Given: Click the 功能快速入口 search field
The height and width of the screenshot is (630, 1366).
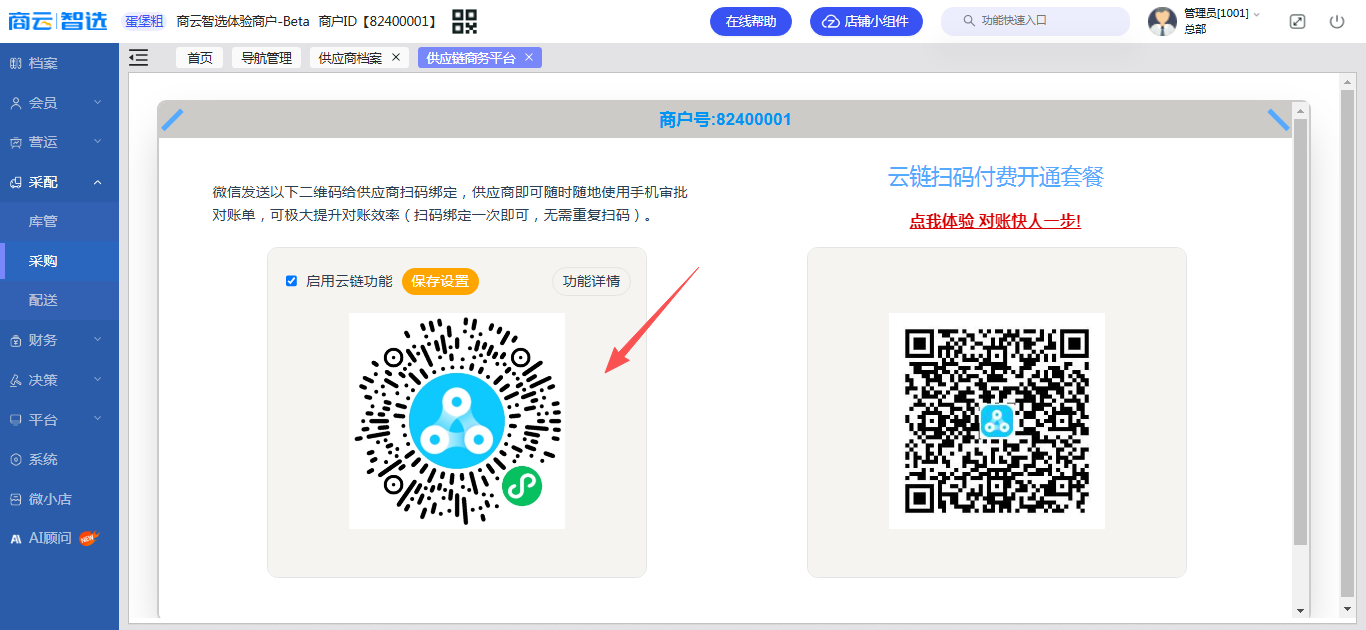Looking at the screenshot, I should (x=1040, y=20).
